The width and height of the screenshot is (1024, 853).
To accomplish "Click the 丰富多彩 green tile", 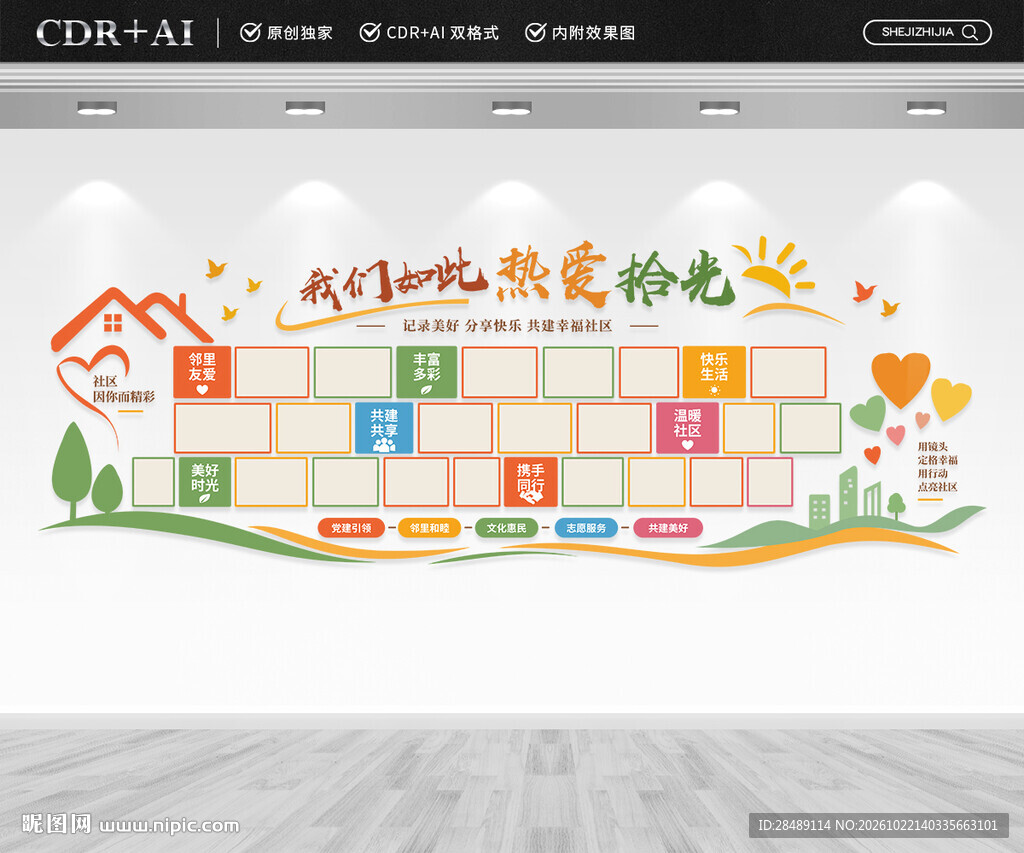I will click(x=426, y=372).
